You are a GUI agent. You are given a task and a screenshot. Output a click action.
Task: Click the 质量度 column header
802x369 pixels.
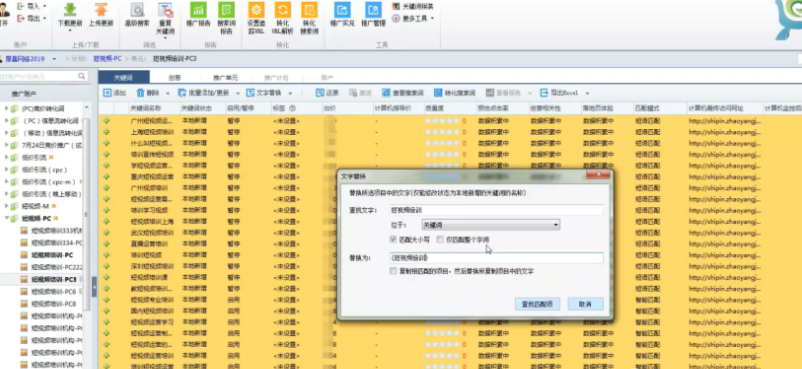pos(433,108)
